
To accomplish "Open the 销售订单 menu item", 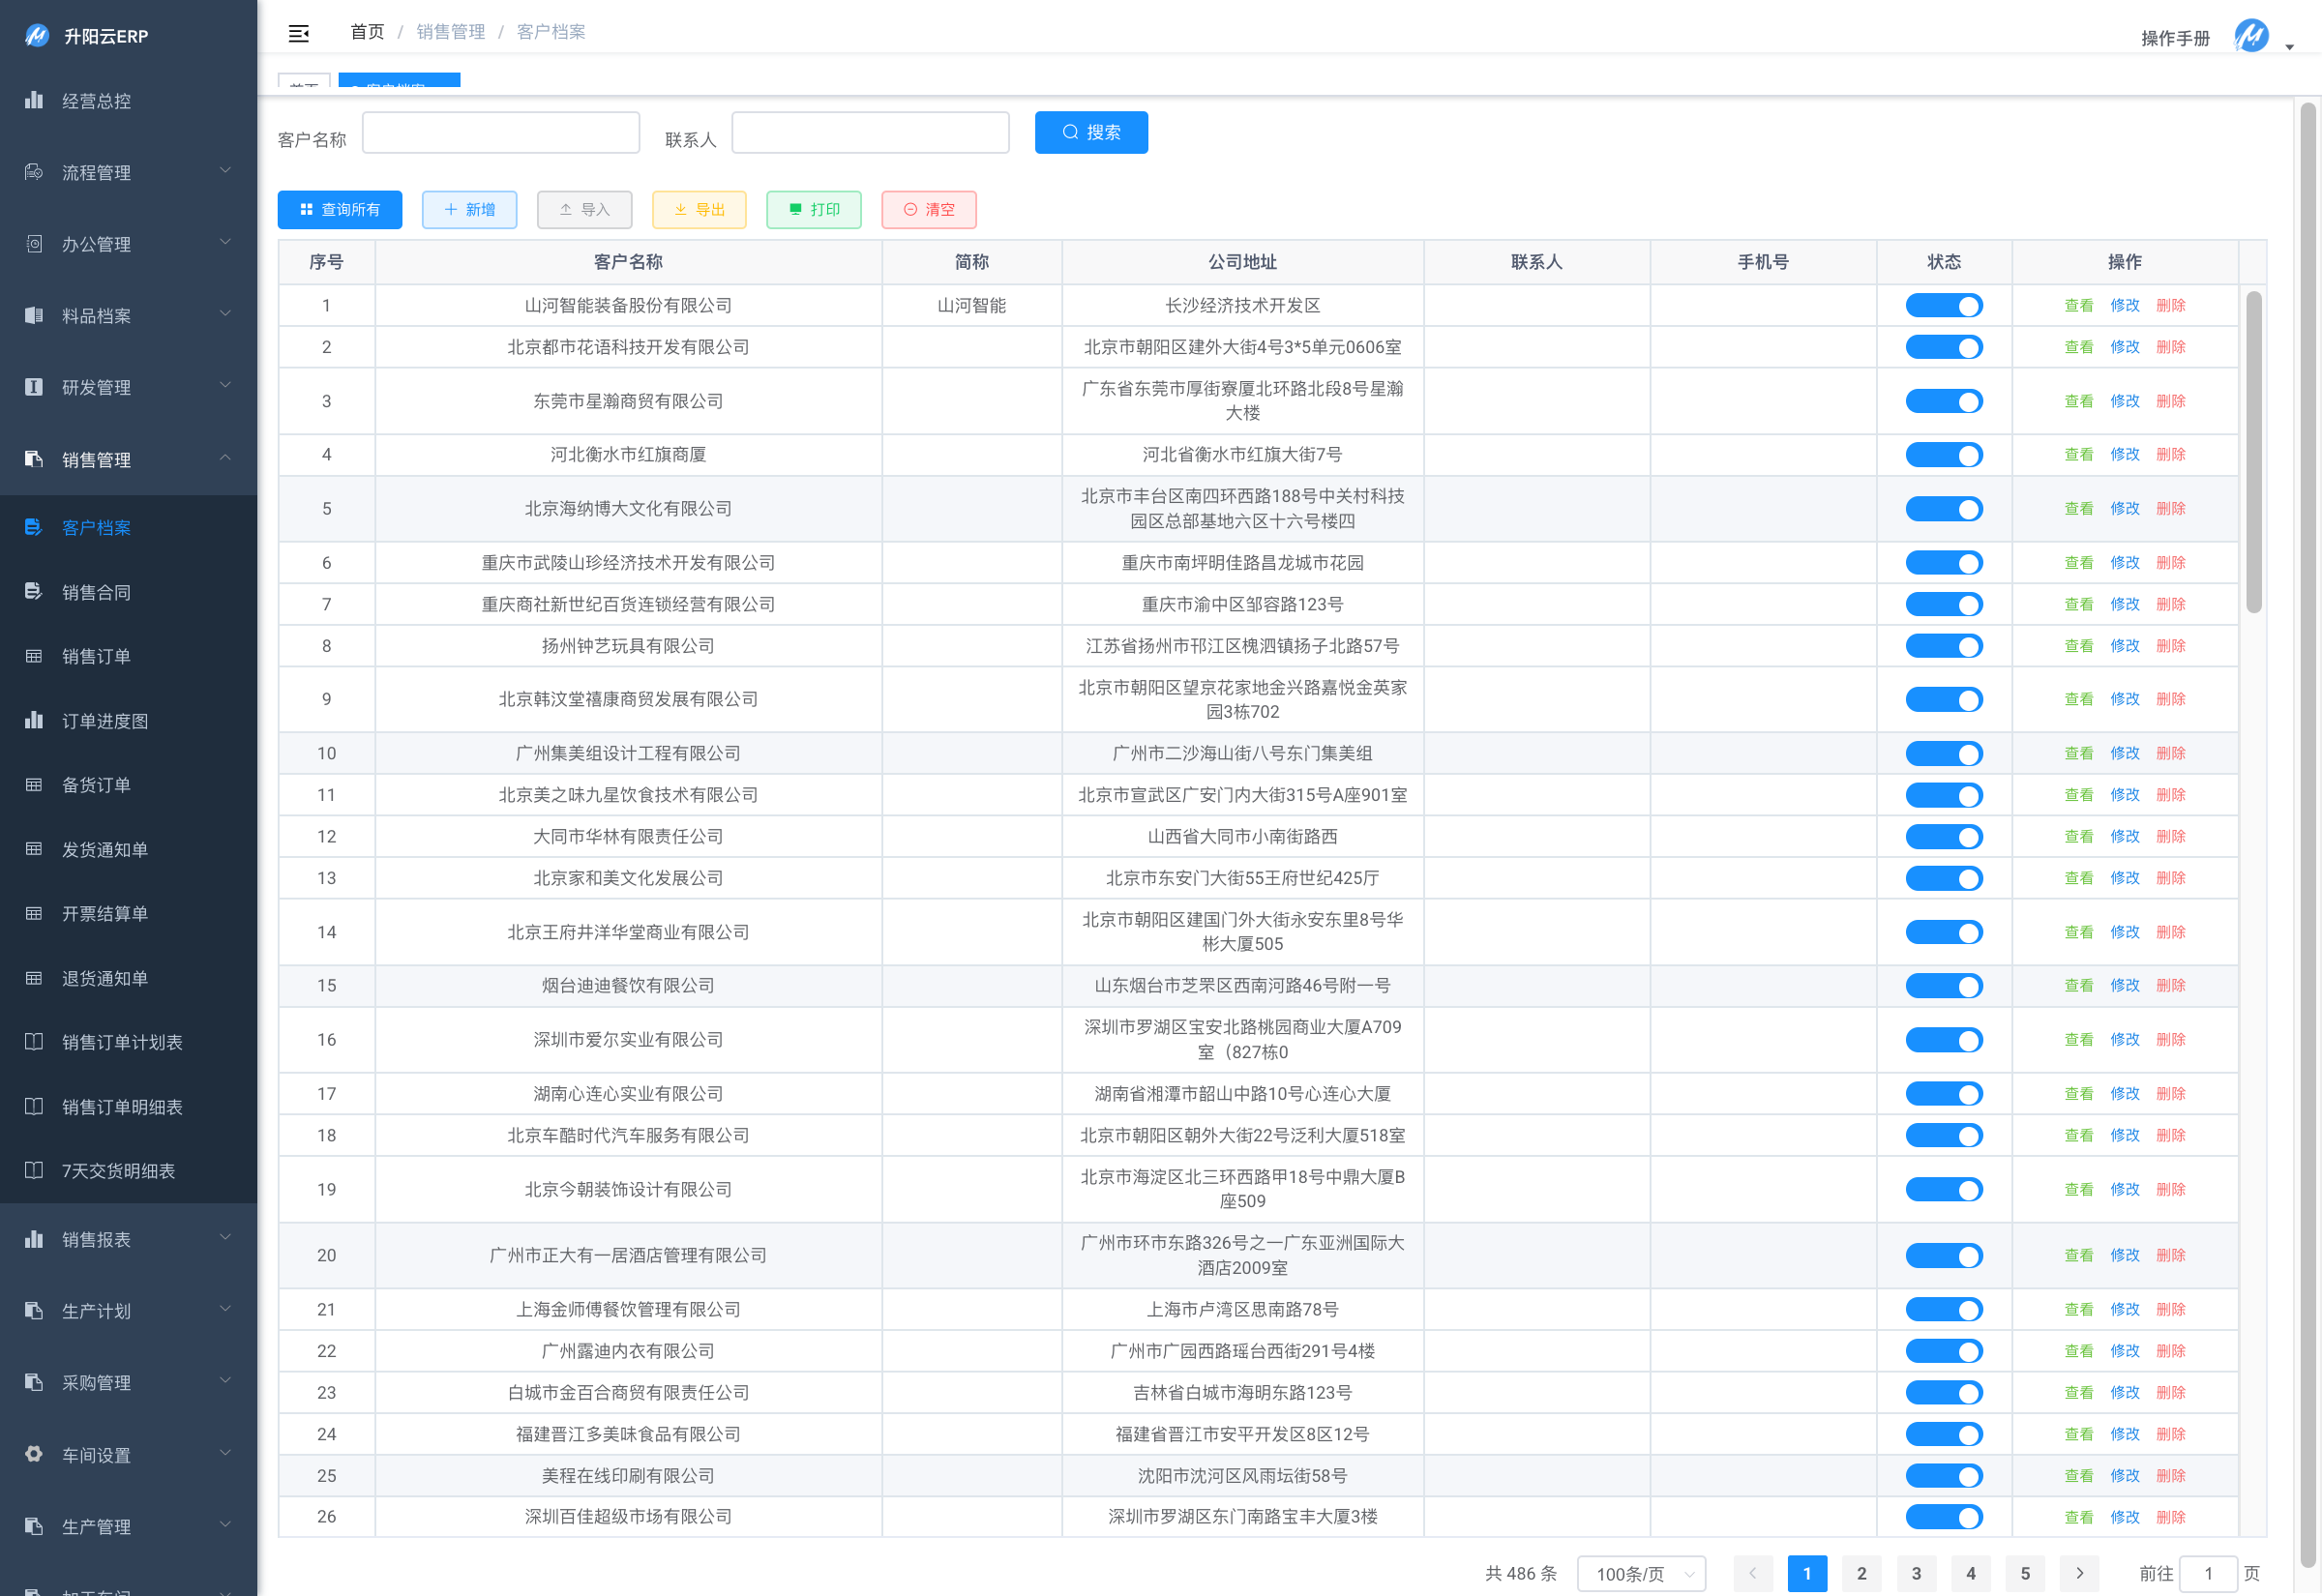I will [x=97, y=657].
